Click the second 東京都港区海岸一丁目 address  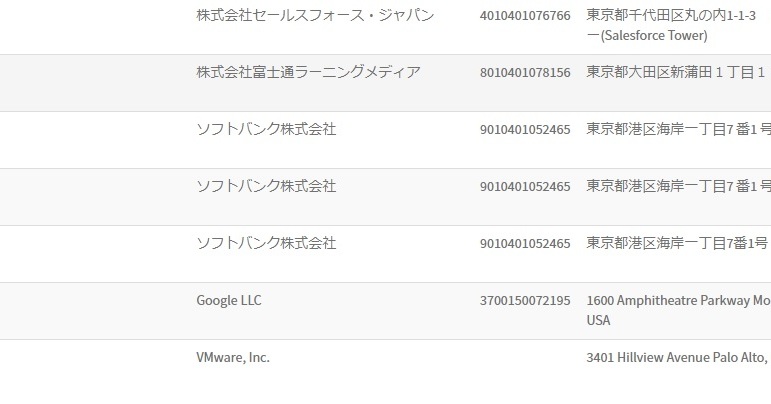[678, 186]
